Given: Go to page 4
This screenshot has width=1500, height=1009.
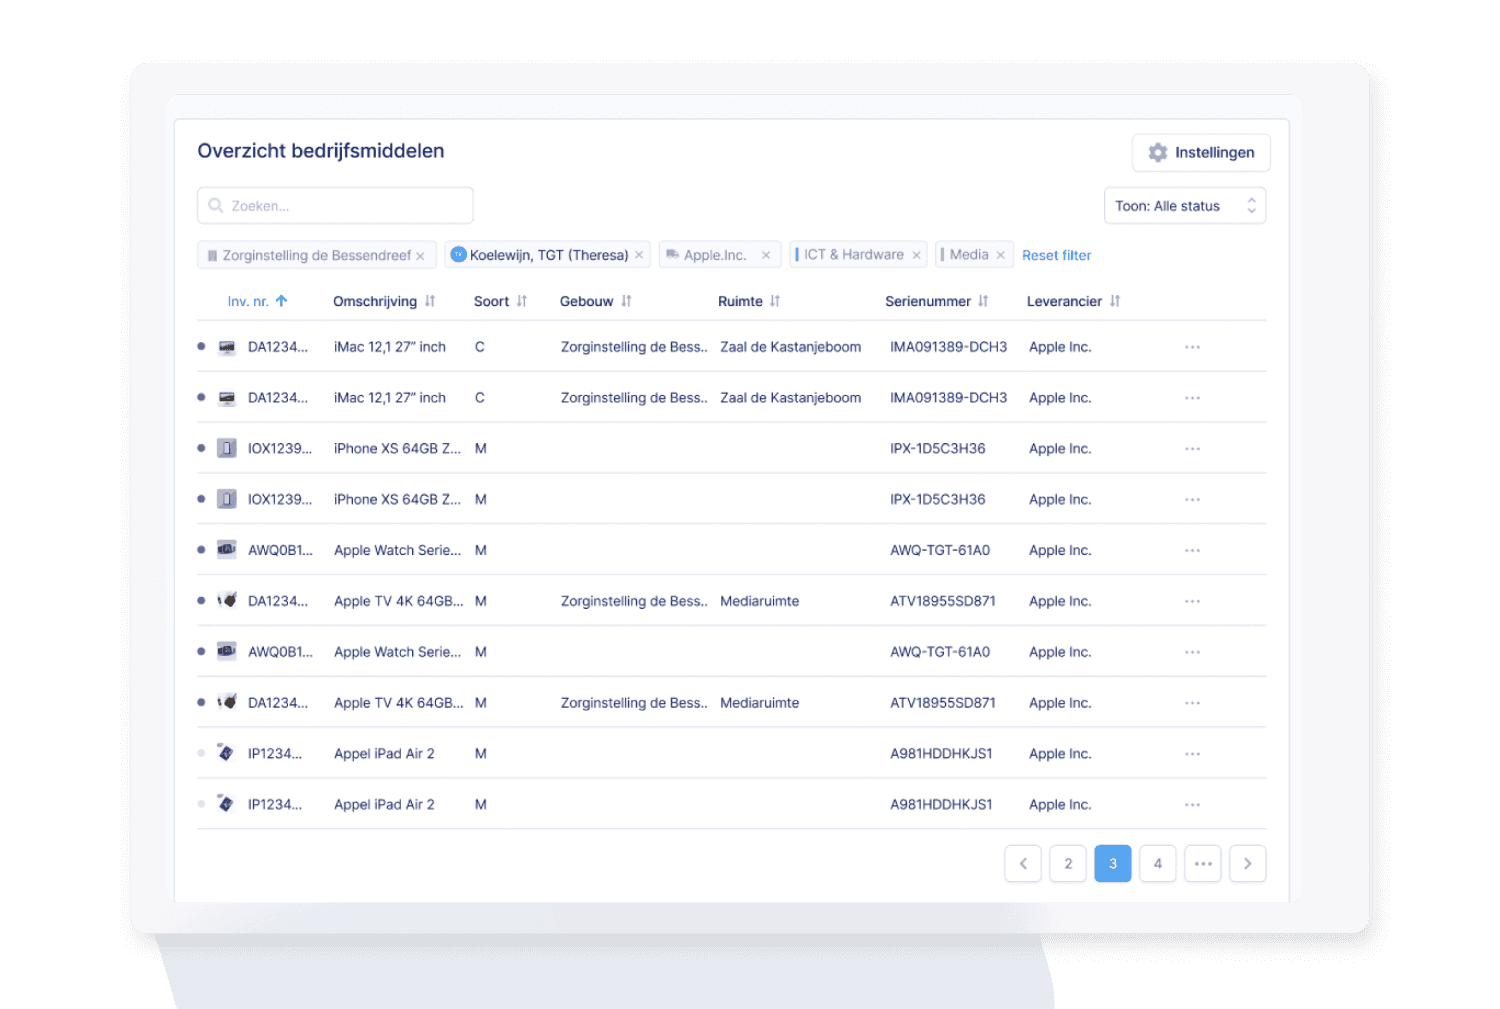Looking at the screenshot, I should (1157, 864).
